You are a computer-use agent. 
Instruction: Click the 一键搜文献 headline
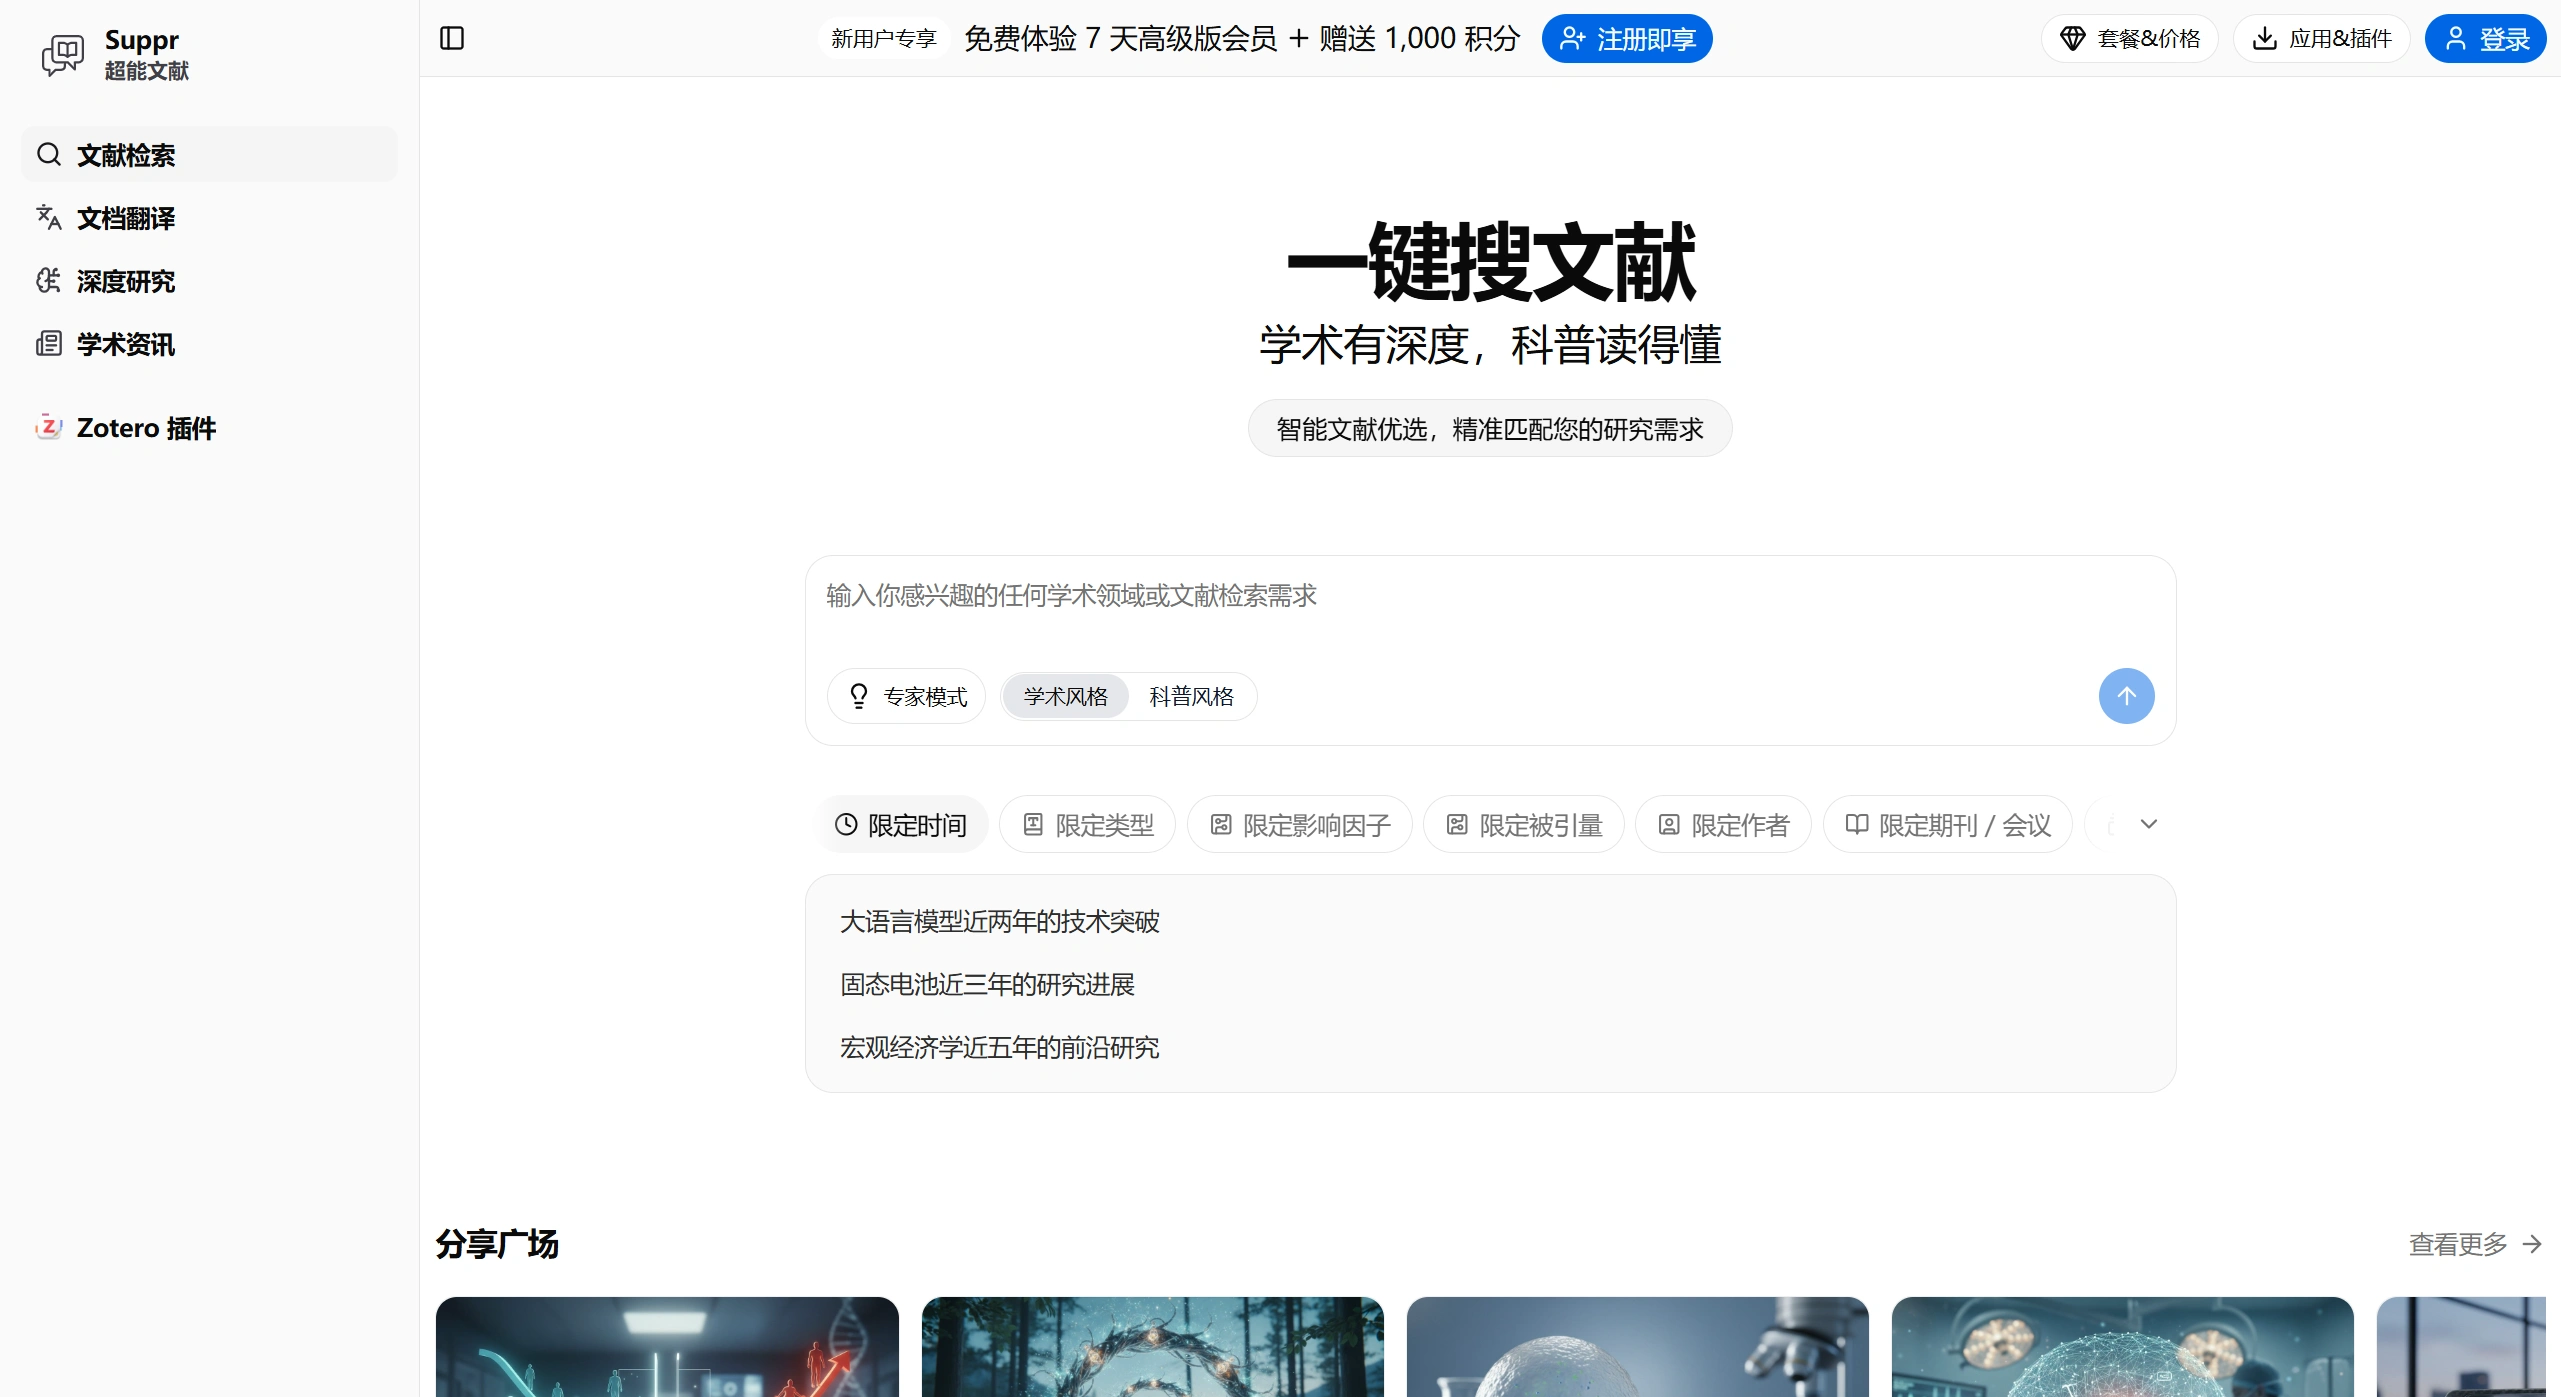click(x=1490, y=262)
